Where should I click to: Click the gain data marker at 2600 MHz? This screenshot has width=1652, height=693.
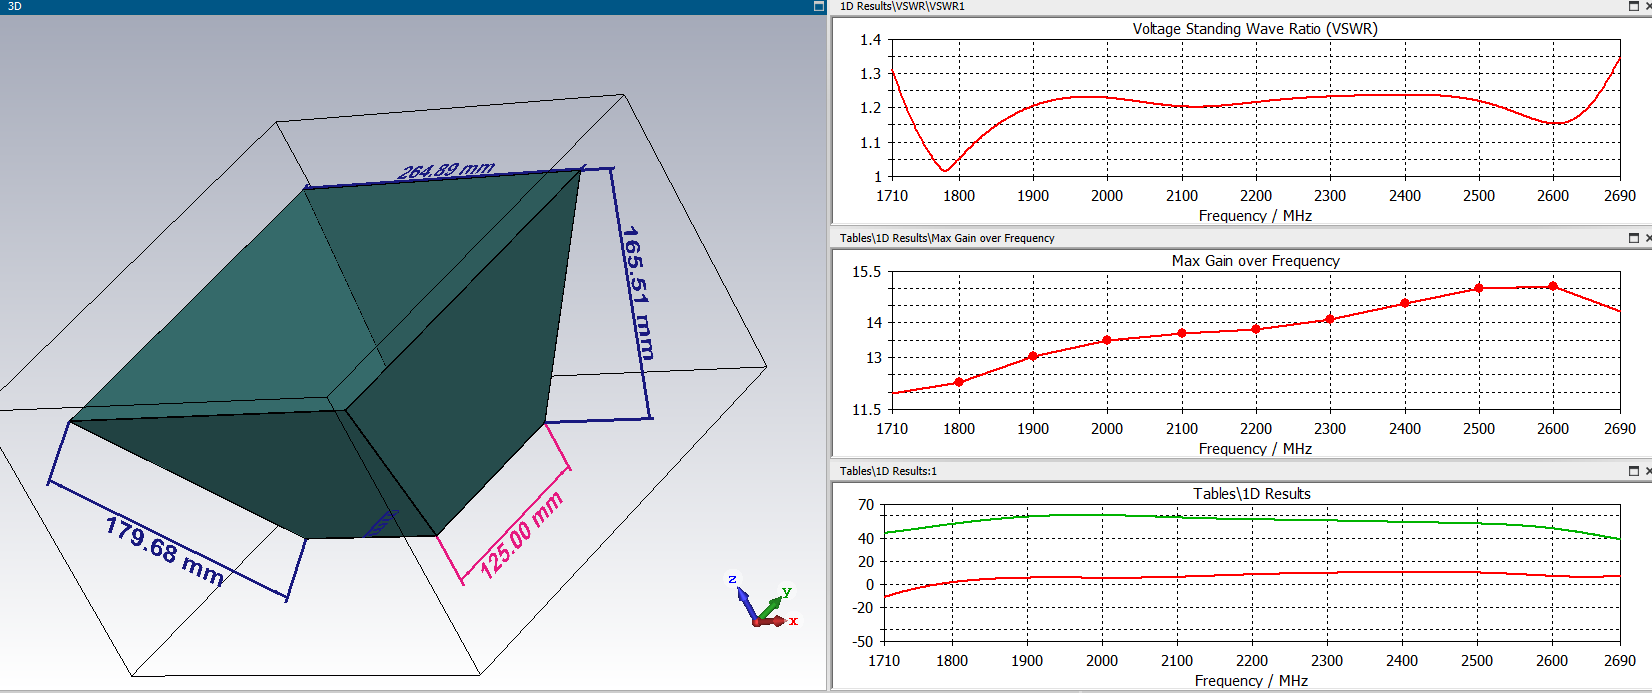[1553, 286]
